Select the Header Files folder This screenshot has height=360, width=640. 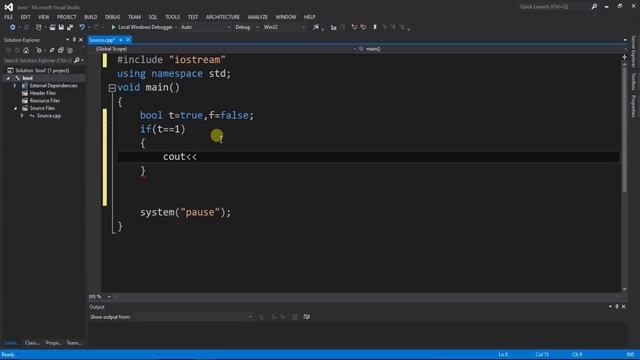tap(42, 93)
